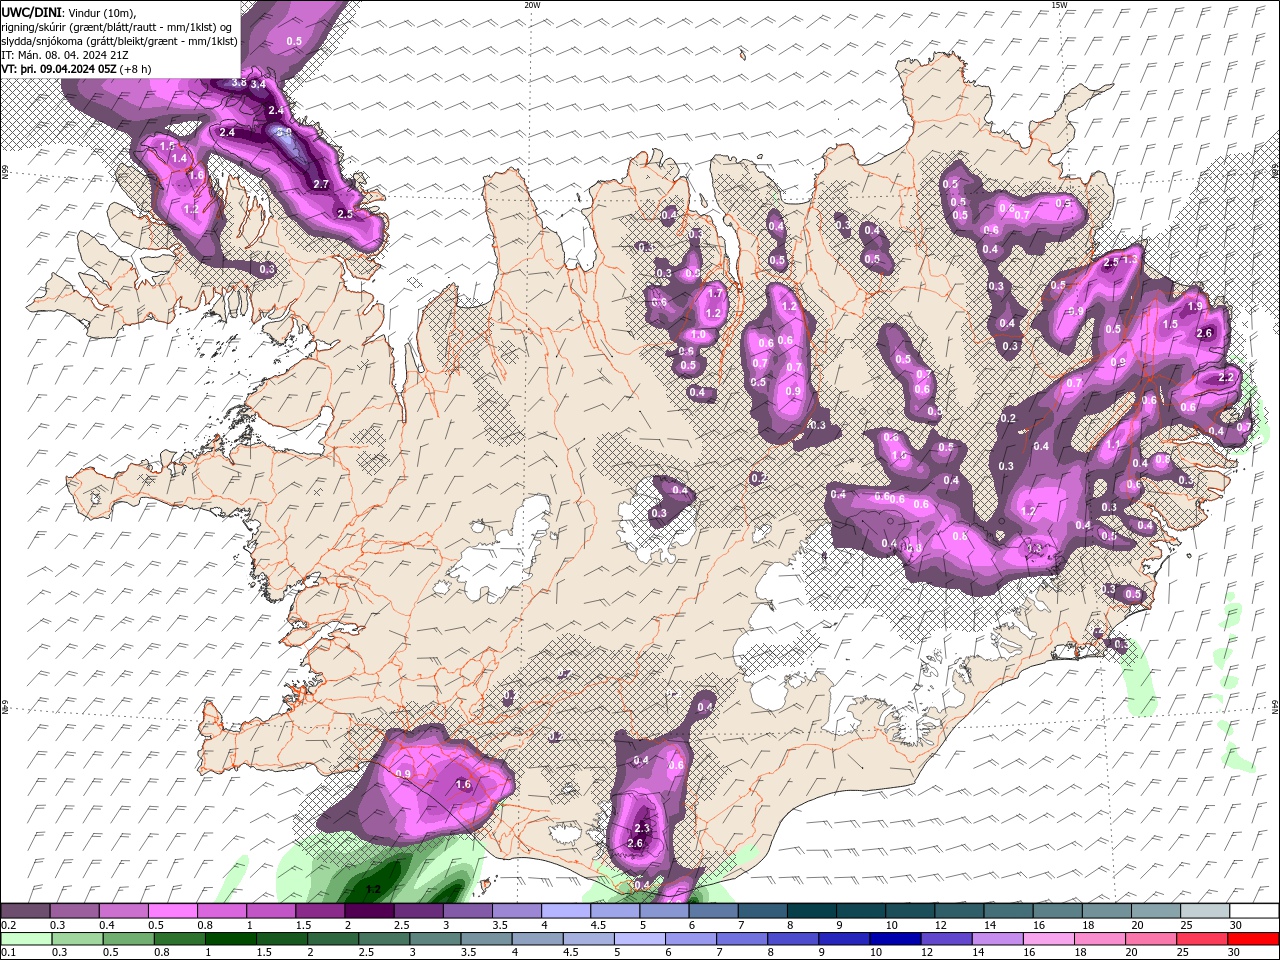Click the '0.2' label in the upper legend row
This screenshot has height=960, width=1280.
point(8,925)
